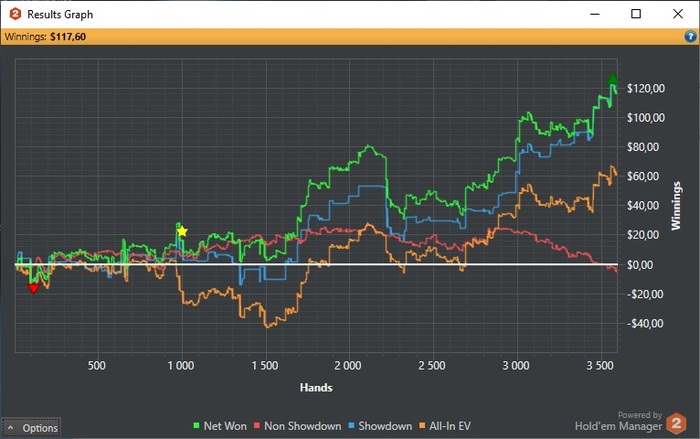Select the yellow star marker on the graph
The image size is (700, 439).
(182, 231)
